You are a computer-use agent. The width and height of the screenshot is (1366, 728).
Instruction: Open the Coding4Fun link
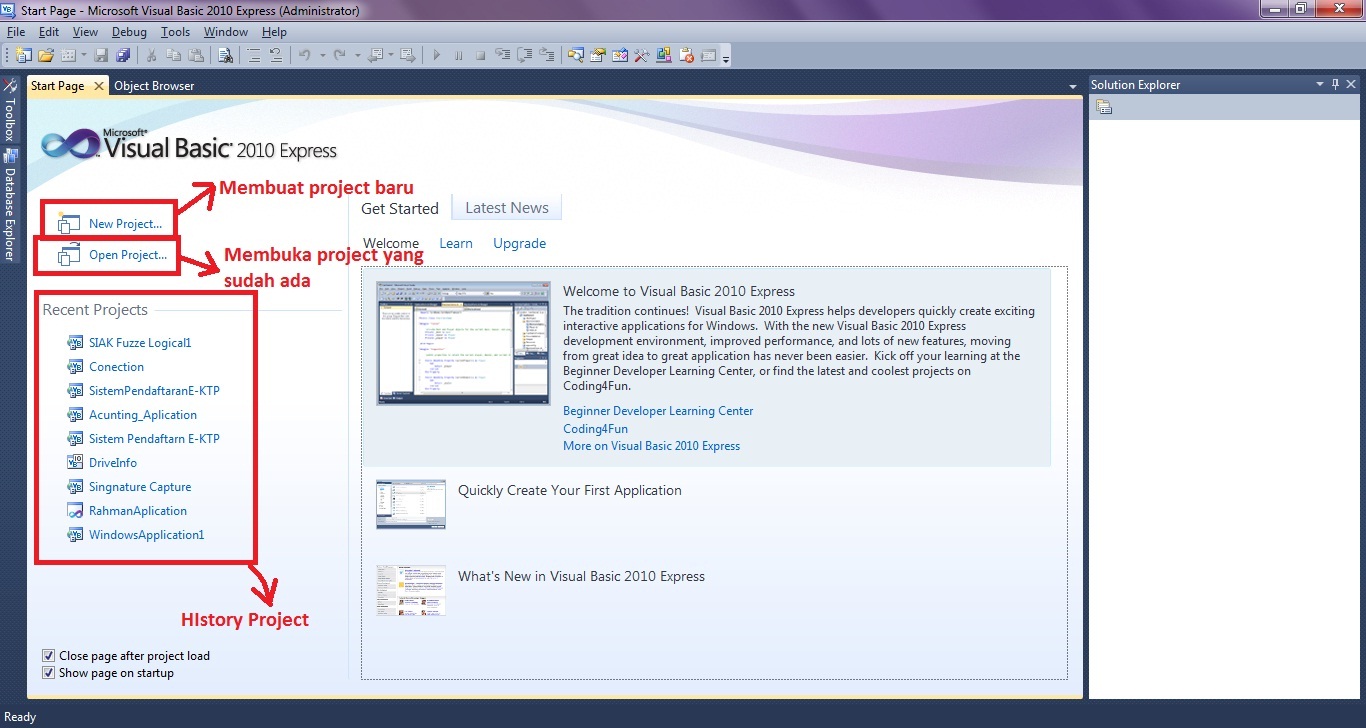point(595,429)
